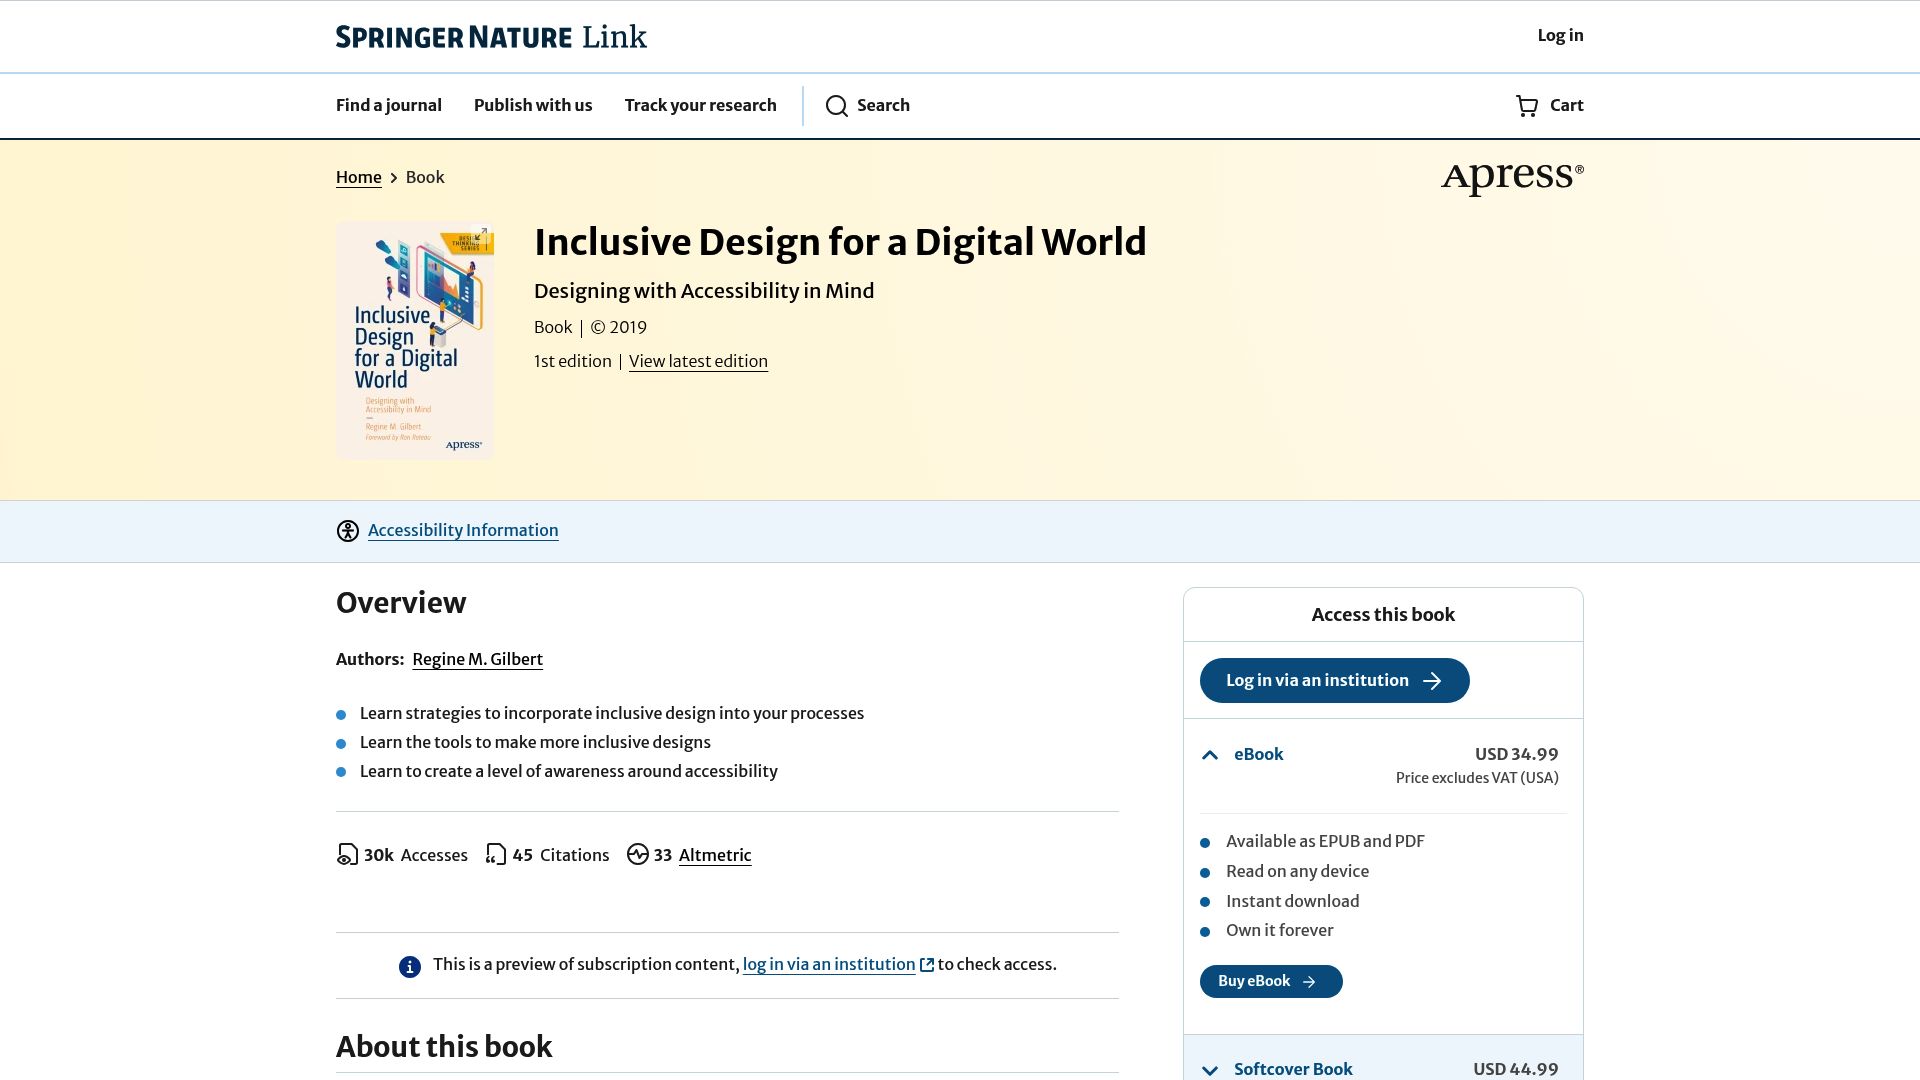Click the Apress publisher logo
Viewport: 1920px width, 1080px height.
tap(1512, 176)
